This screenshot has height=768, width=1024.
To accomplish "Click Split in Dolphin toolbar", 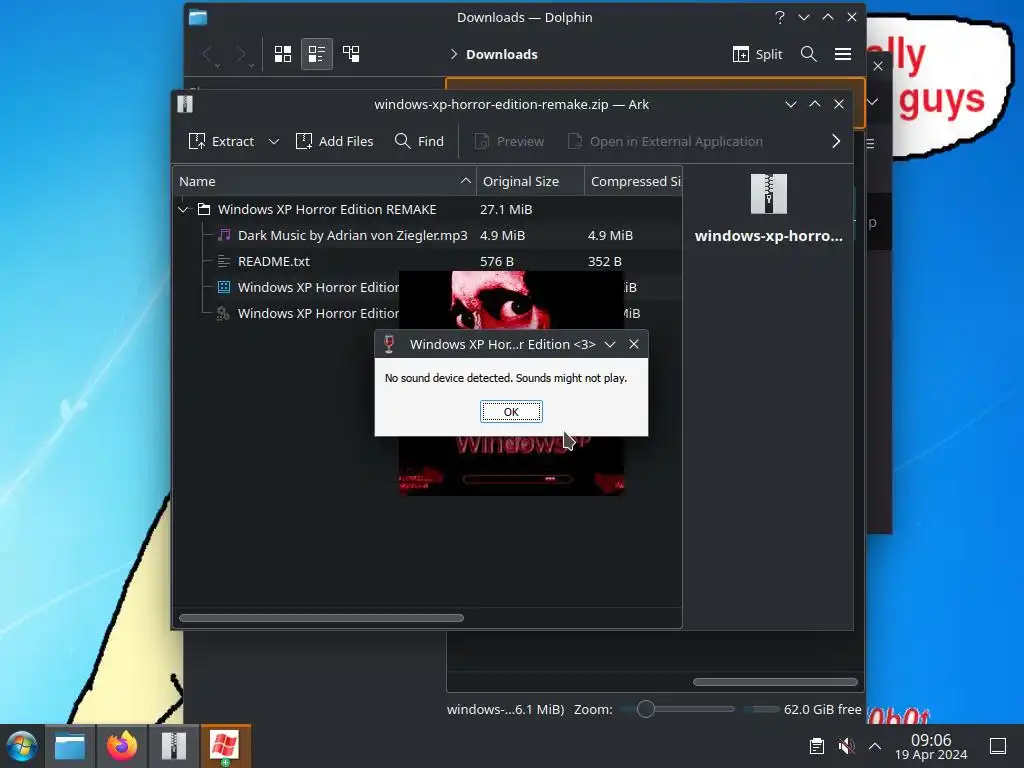I will [x=758, y=54].
